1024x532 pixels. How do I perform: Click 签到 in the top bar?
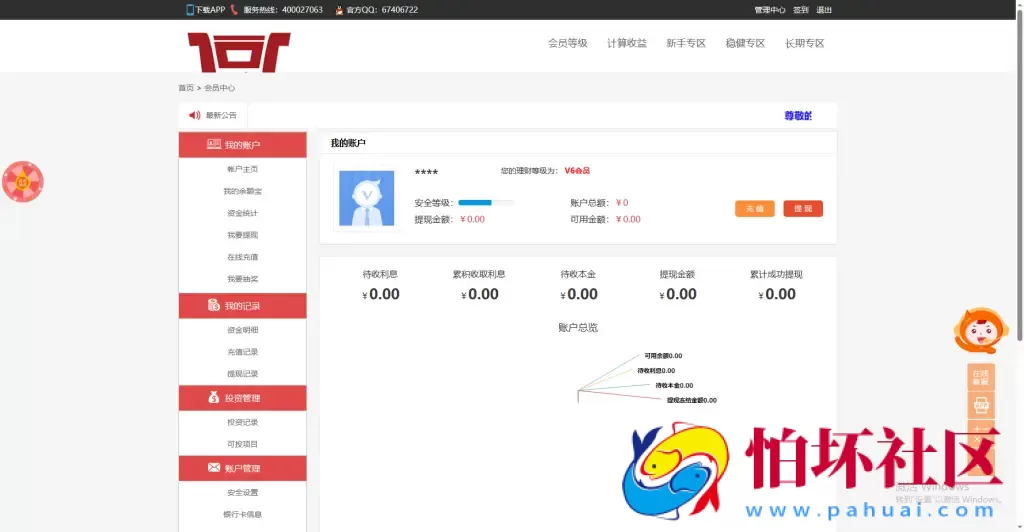tap(801, 10)
